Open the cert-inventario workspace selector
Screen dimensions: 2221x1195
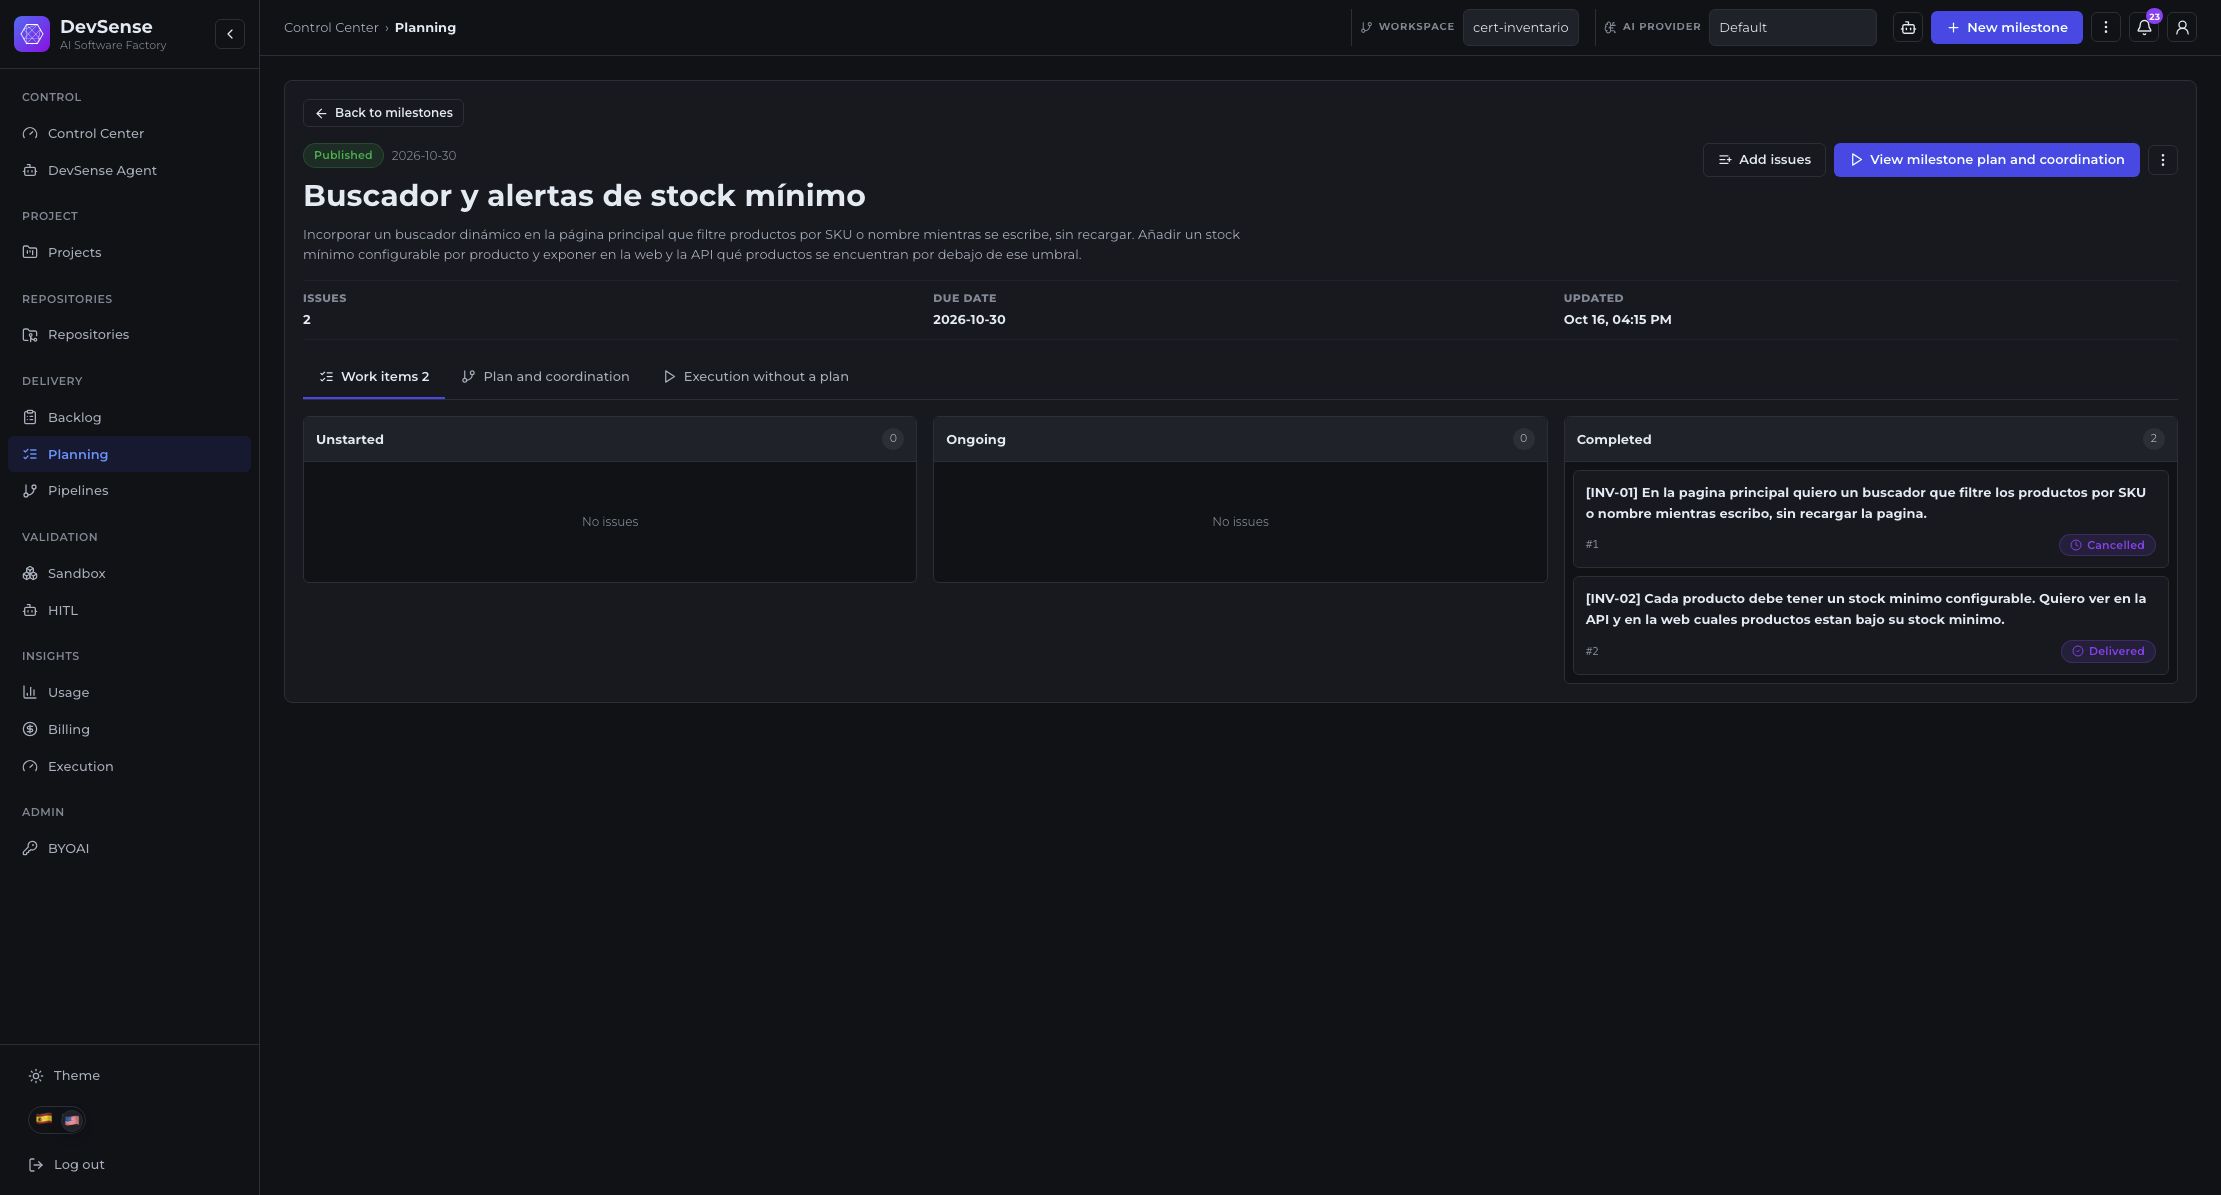click(x=1520, y=28)
